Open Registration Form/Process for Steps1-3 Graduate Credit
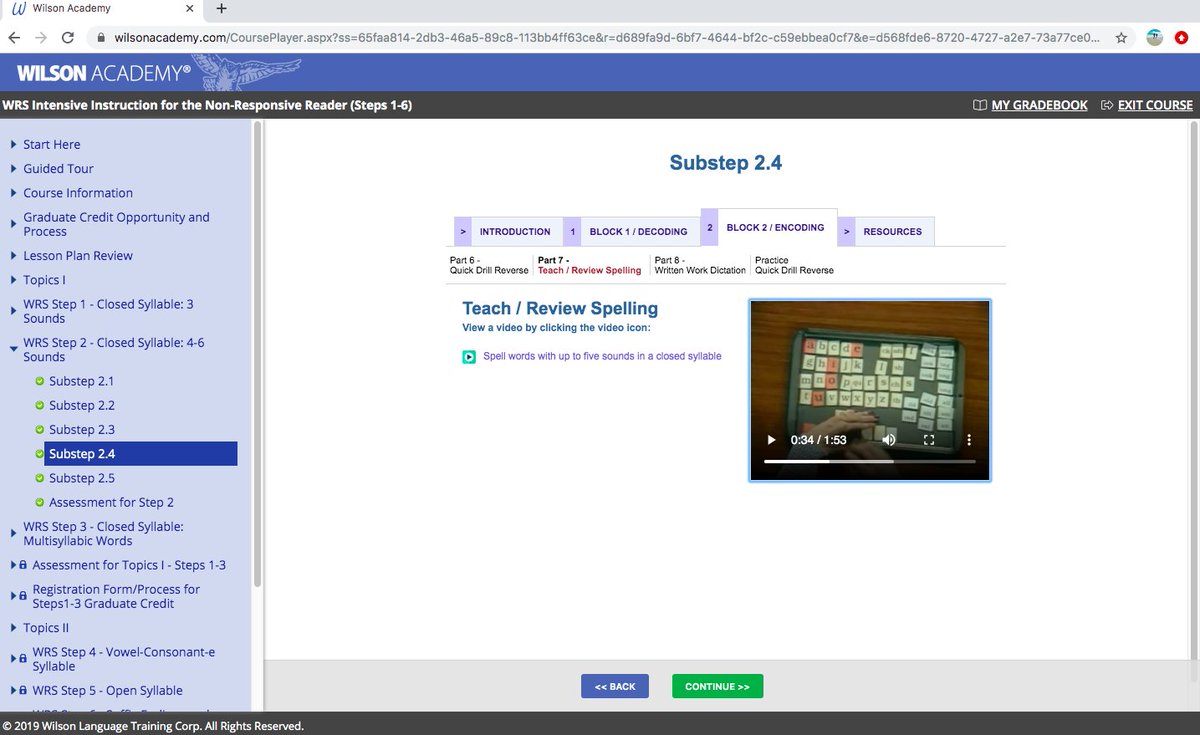This screenshot has height=735, width=1200. pyautogui.click(x=116, y=596)
